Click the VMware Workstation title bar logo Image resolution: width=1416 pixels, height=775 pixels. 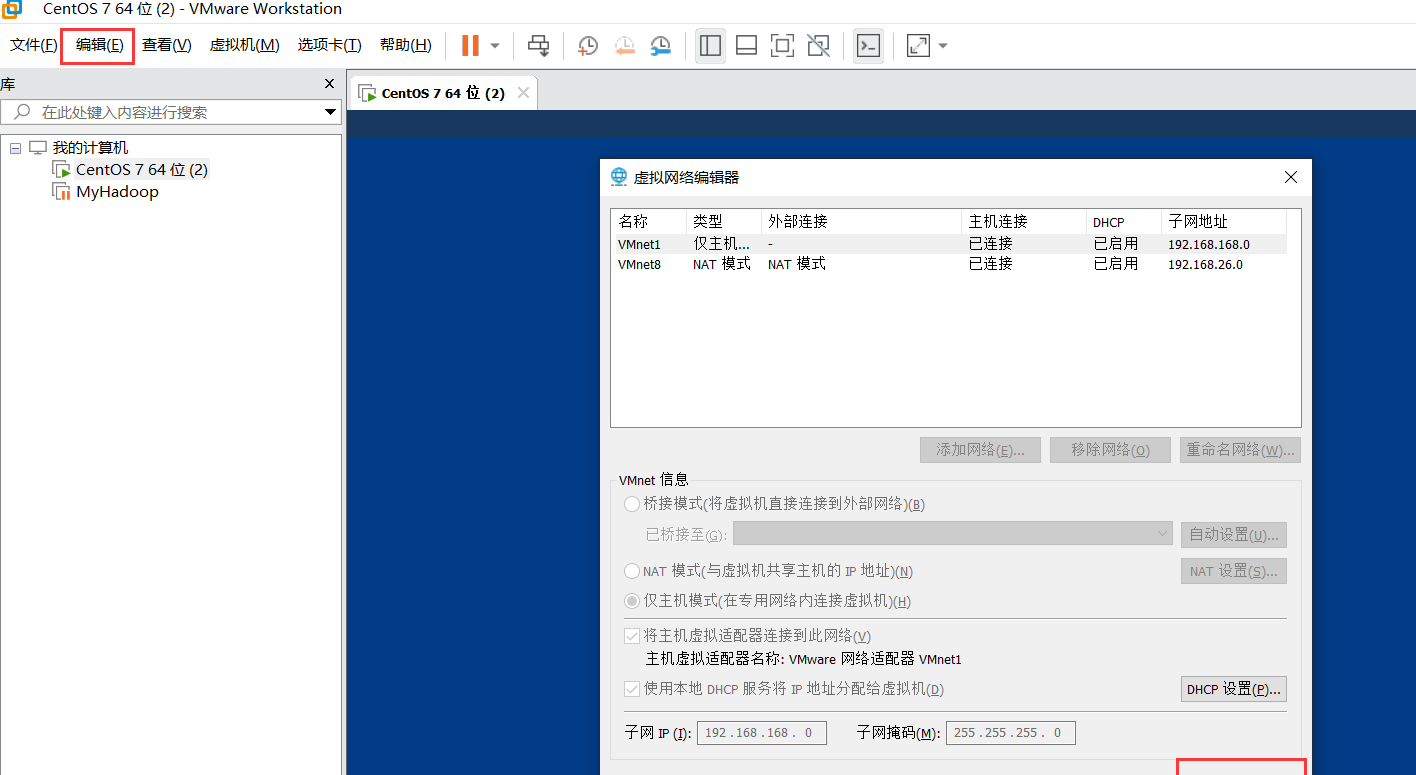pos(12,9)
